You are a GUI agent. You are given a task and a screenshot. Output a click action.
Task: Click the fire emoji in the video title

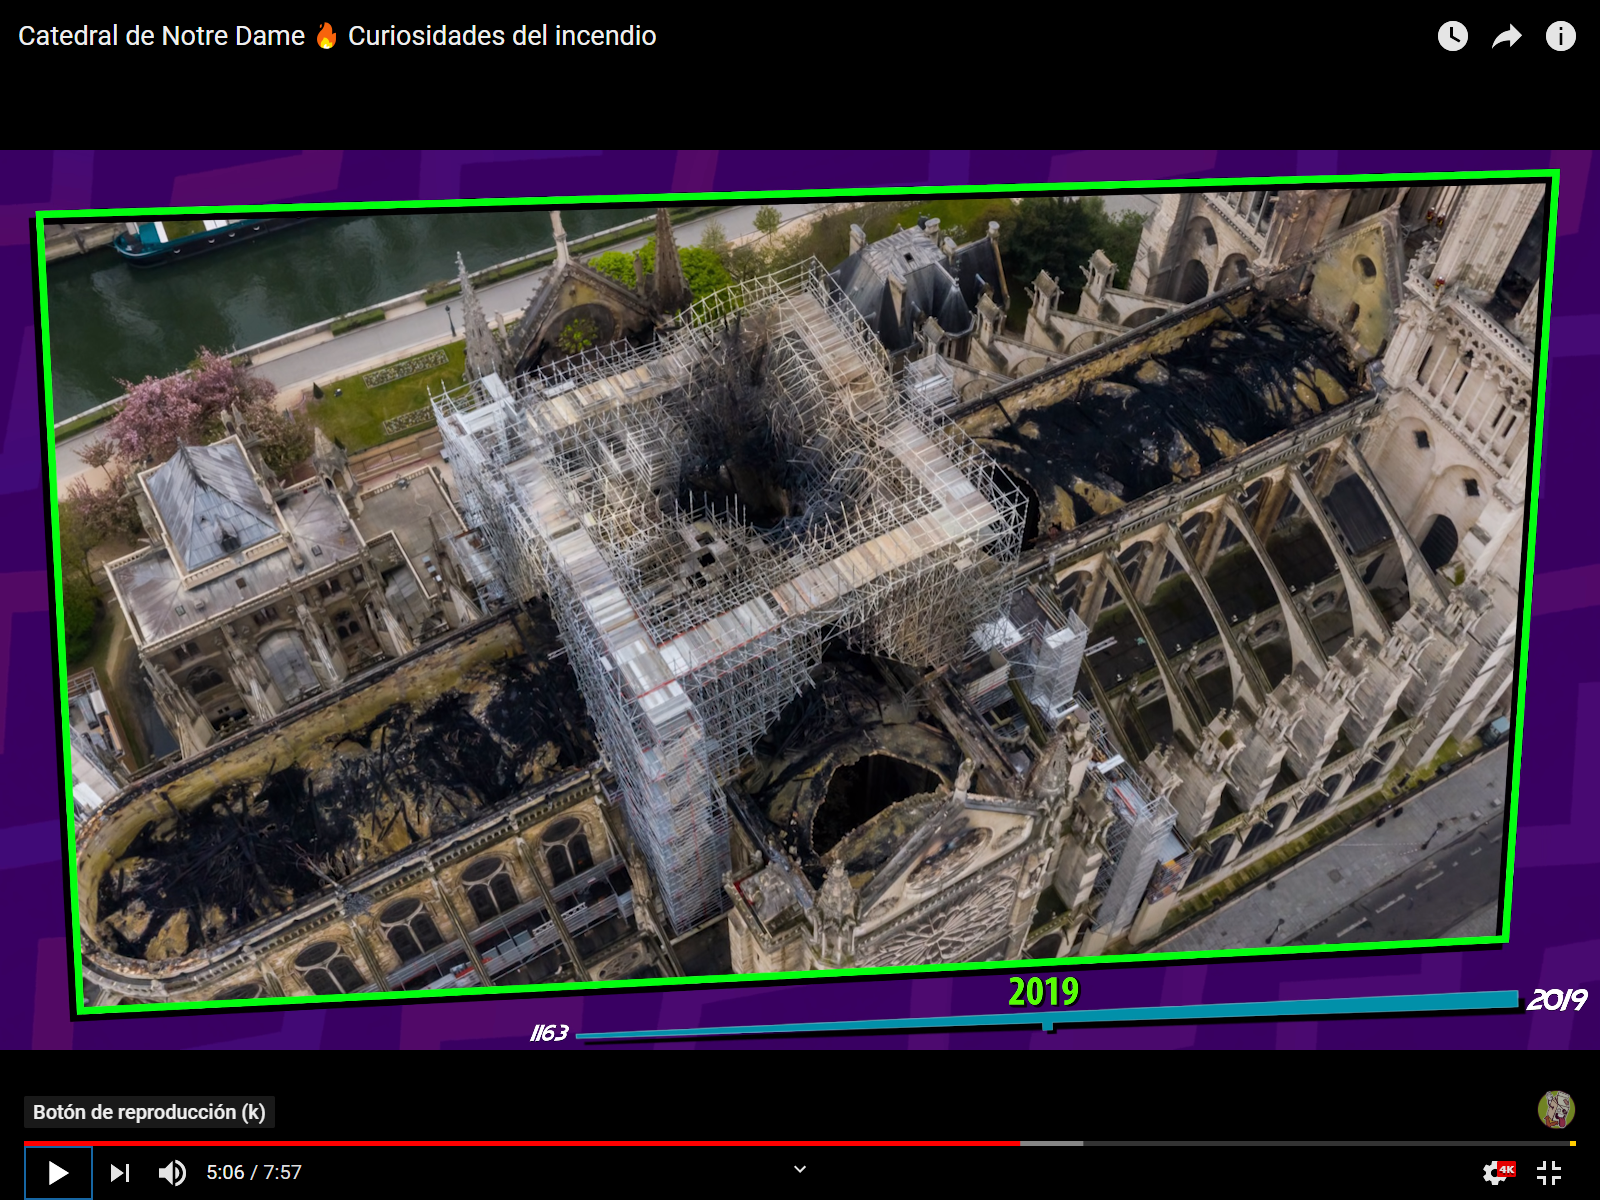[326, 36]
